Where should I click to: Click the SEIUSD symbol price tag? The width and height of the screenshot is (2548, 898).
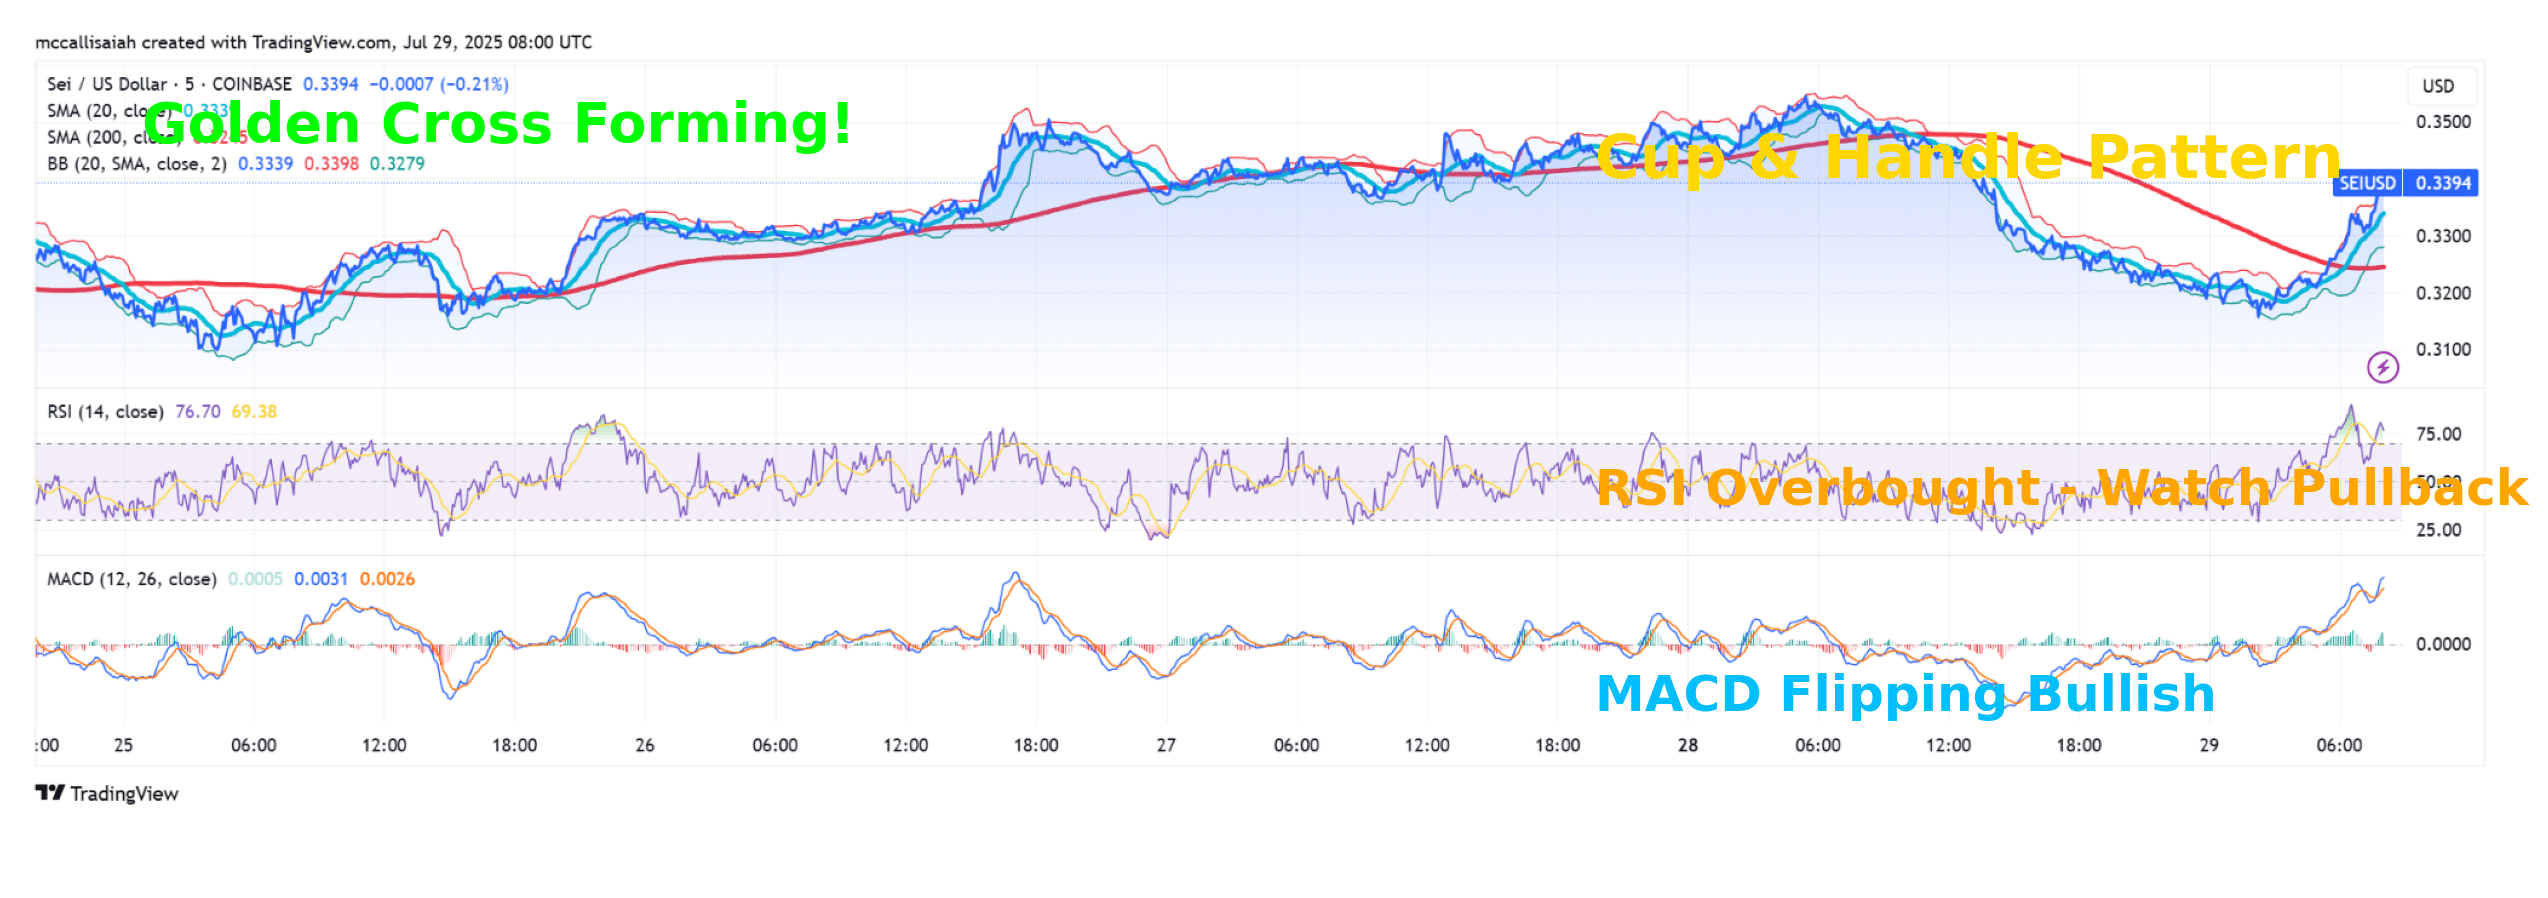coord(2366,183)
